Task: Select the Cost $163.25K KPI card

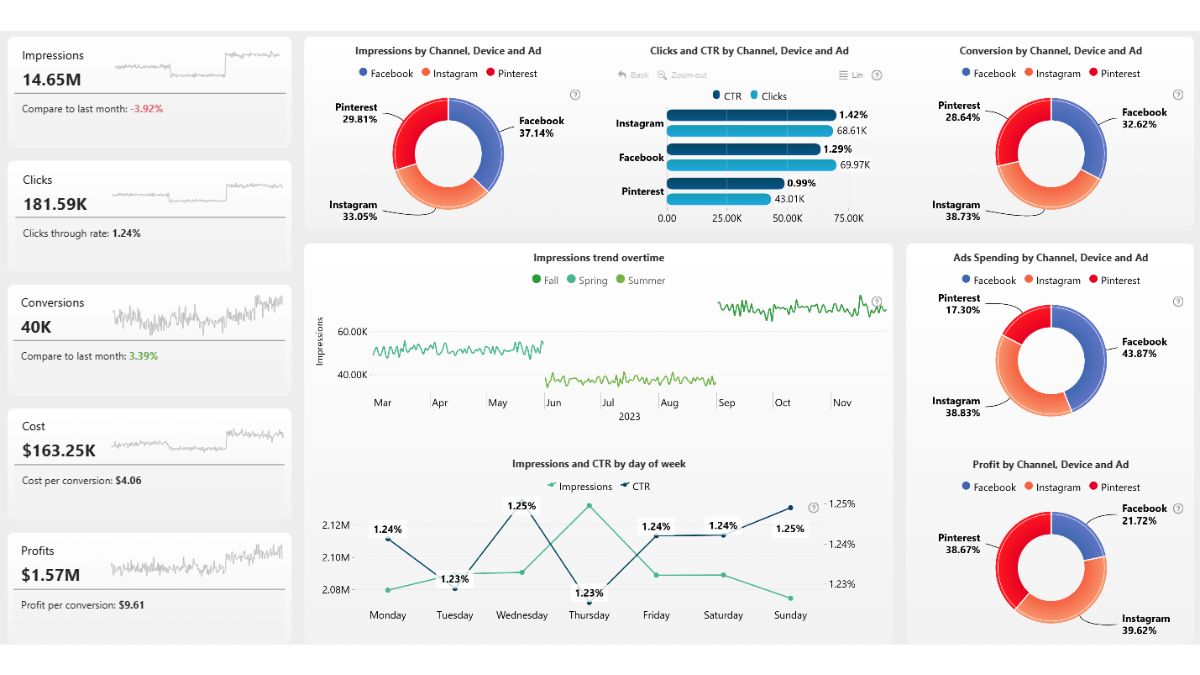Action: 150,463
